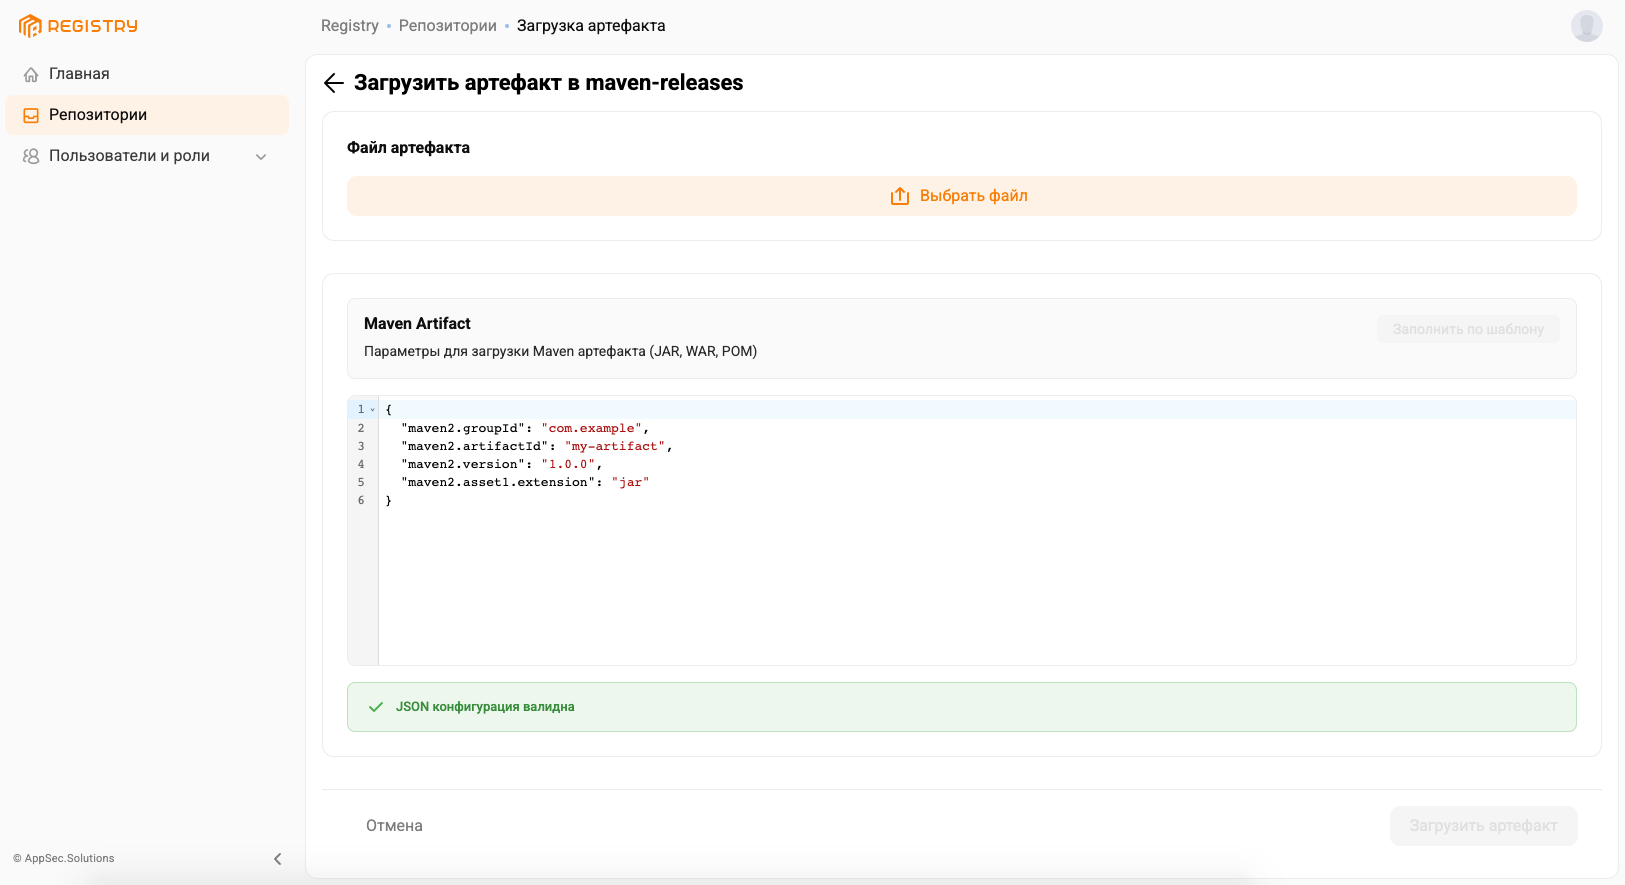Expand the Пользователи и роли chevron
Image resolution: width=1625 pixels, height=885 pixels.
[261, 157]
